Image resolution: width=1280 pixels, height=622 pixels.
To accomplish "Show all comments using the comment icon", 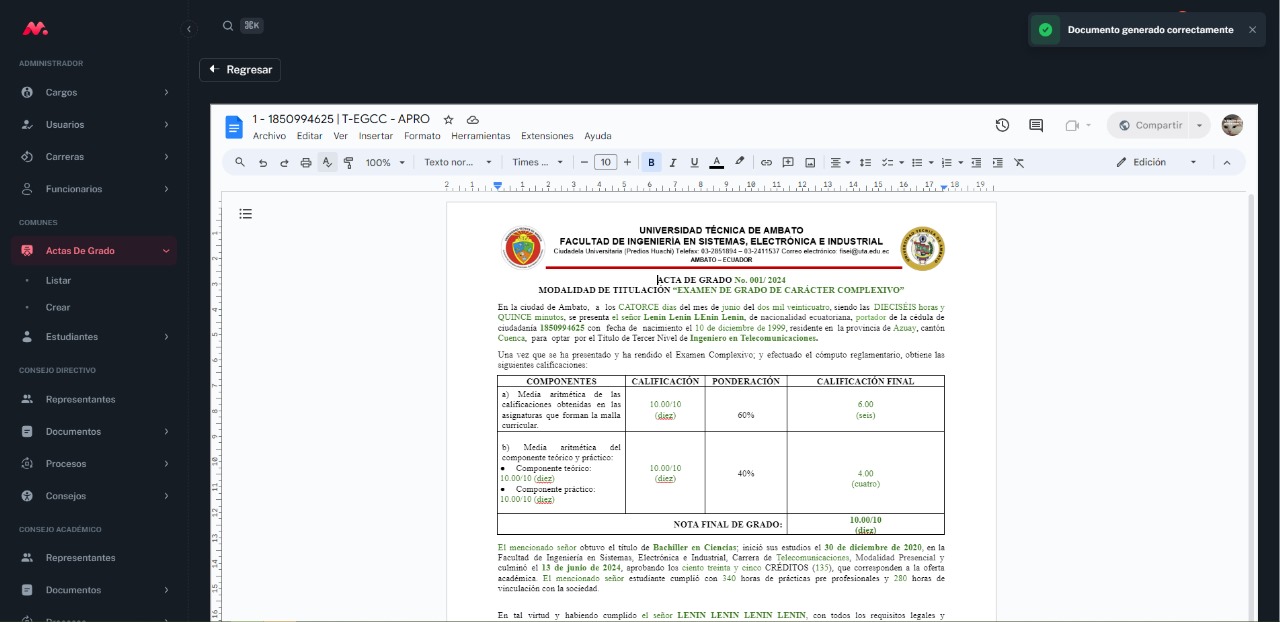I will pos(1035,125).
